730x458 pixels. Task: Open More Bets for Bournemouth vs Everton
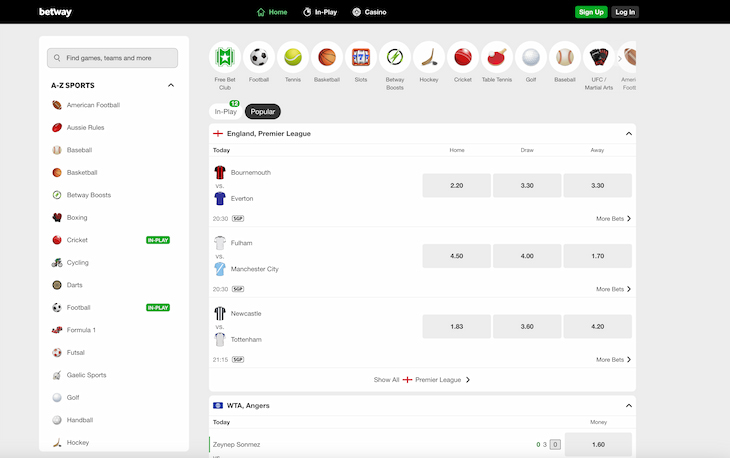click(x=613, y=218)
